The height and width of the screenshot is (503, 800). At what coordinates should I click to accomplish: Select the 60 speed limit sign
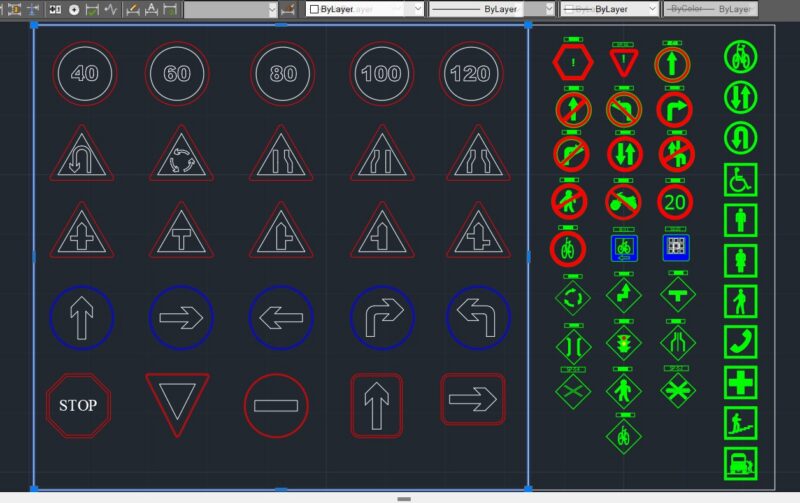click(177, 73)
